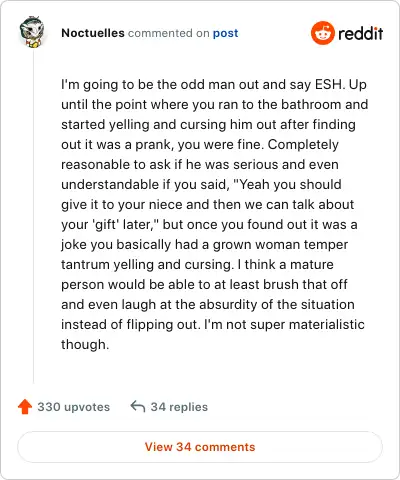
Task: Click the comment's final word 'though.'
Action: (85, 344)
